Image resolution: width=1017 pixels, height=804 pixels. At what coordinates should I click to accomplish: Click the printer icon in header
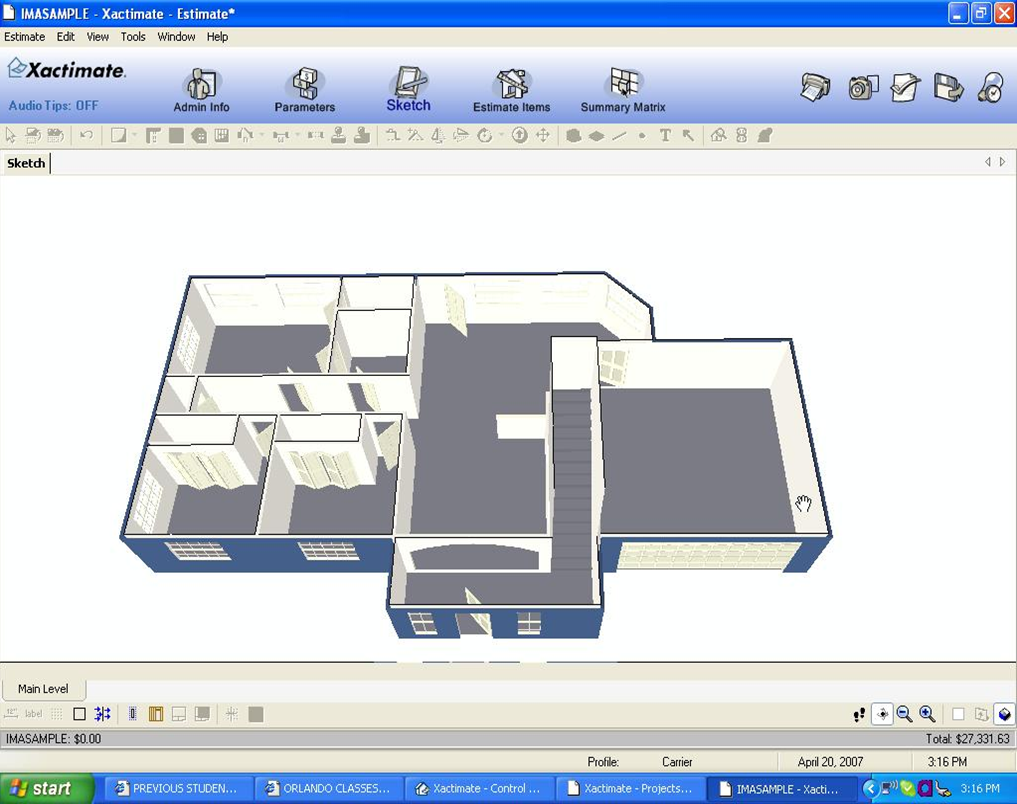(x=815, y=87)
